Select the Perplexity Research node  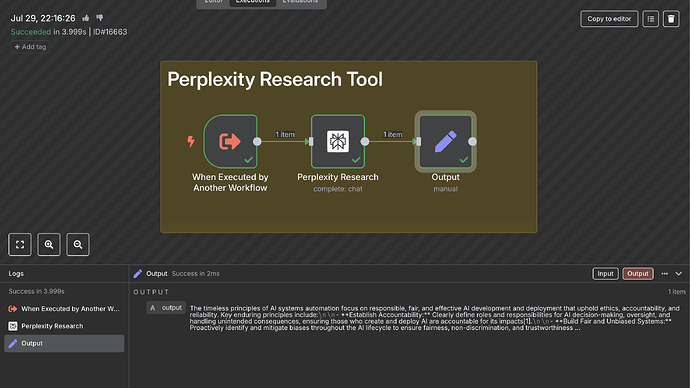(x=338, y=142)
